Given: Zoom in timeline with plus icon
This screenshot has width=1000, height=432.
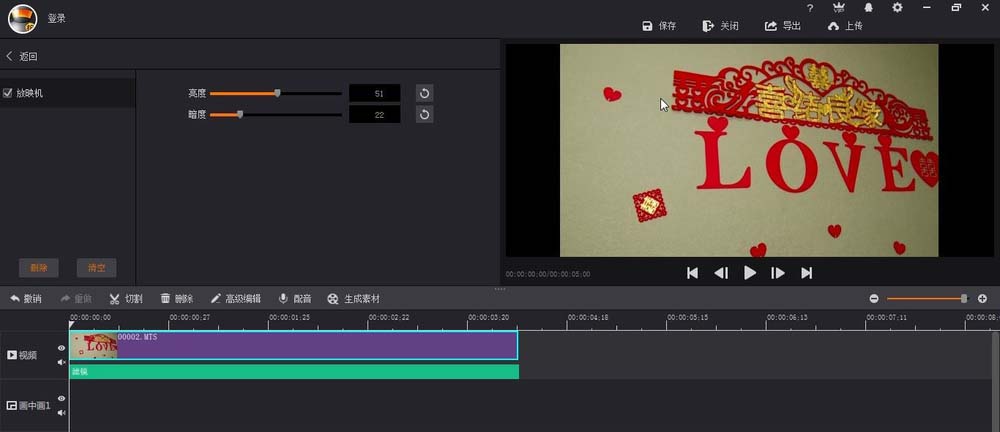Looking at the screenshot, I should pos(982,299).
